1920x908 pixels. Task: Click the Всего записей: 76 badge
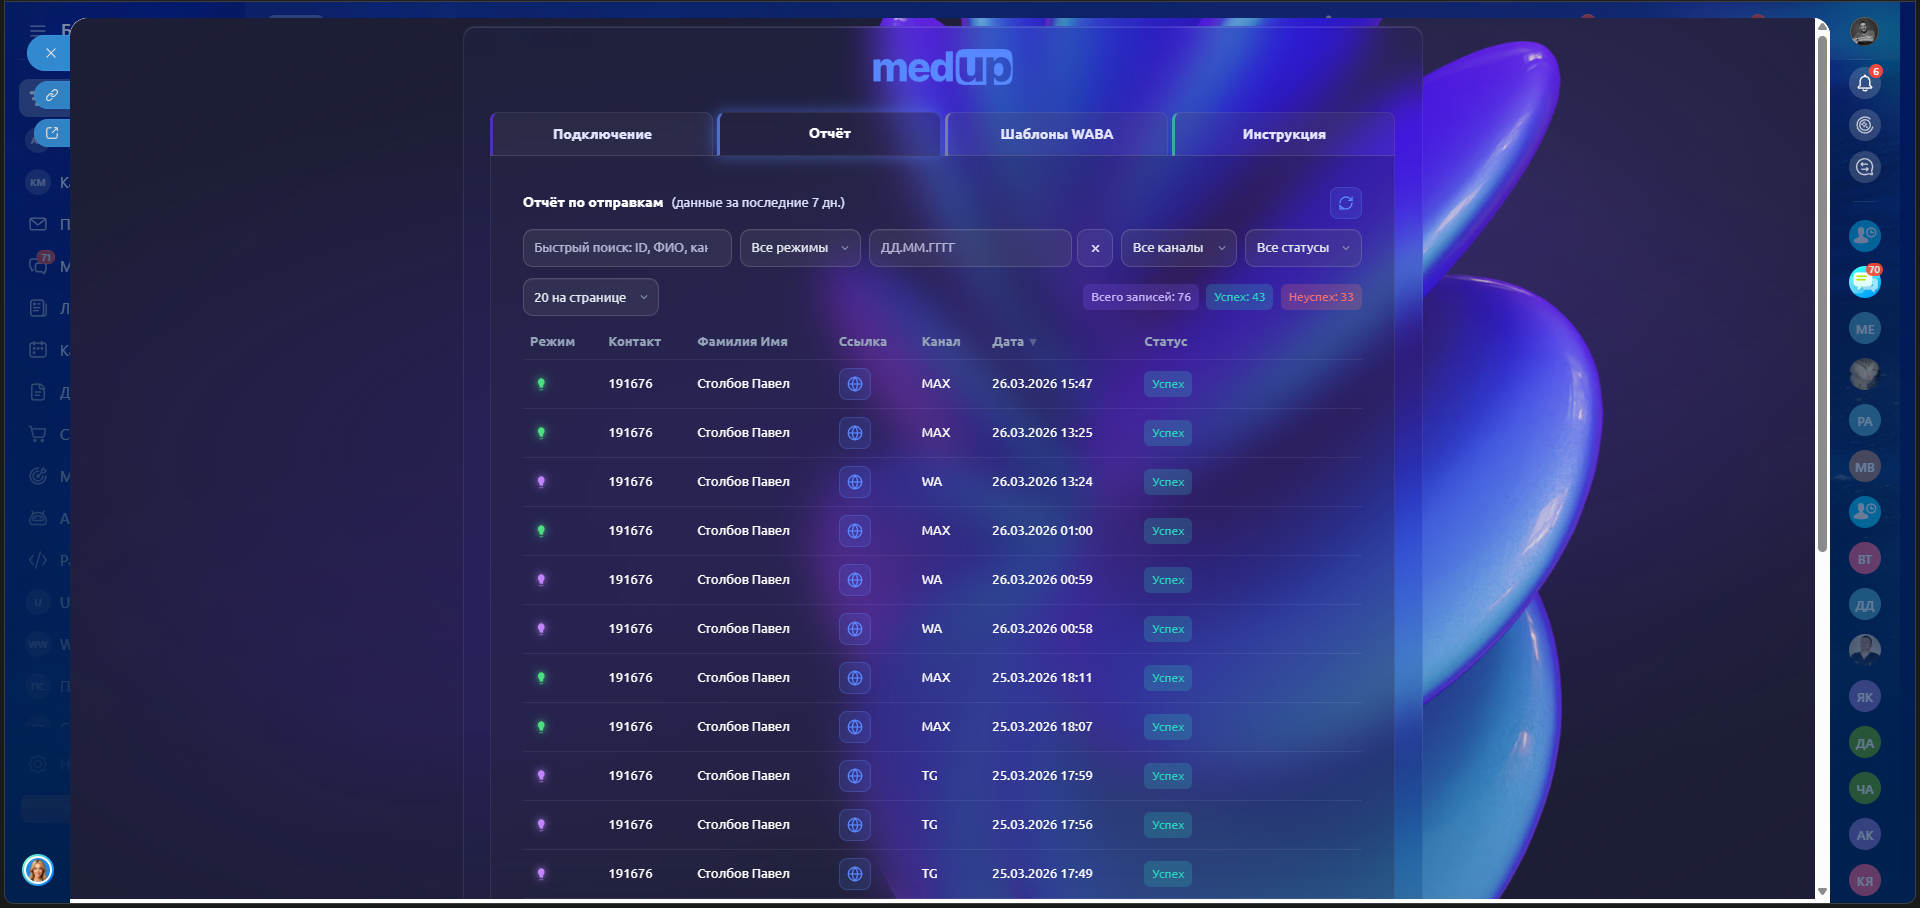pos(1141,297)
